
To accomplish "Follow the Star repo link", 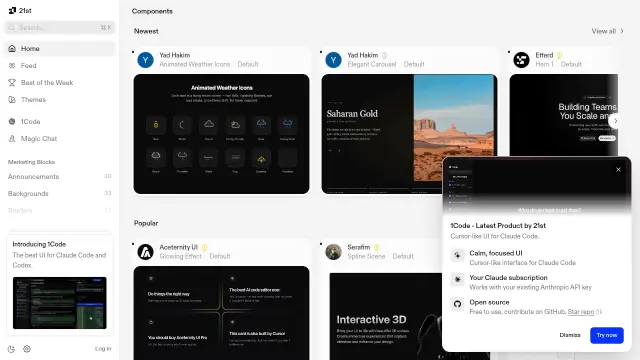I will click(x=581, y=312).
